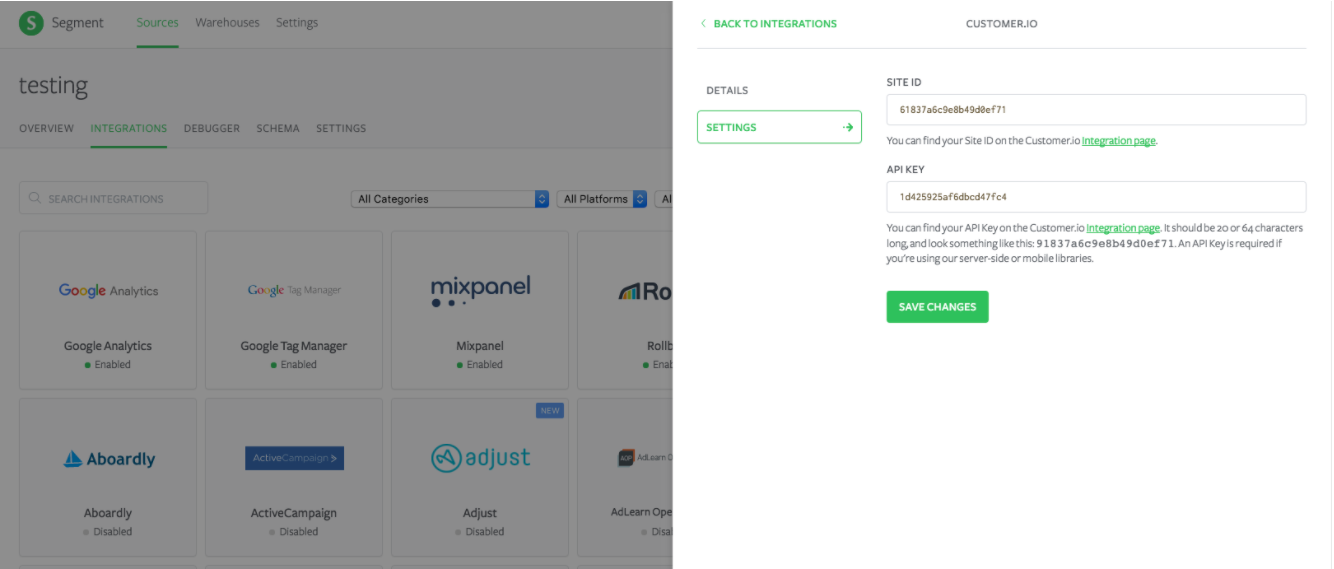Open the top Settings navigation item
The width and height of the screenshot is (1334, 569).
(297, 22)
